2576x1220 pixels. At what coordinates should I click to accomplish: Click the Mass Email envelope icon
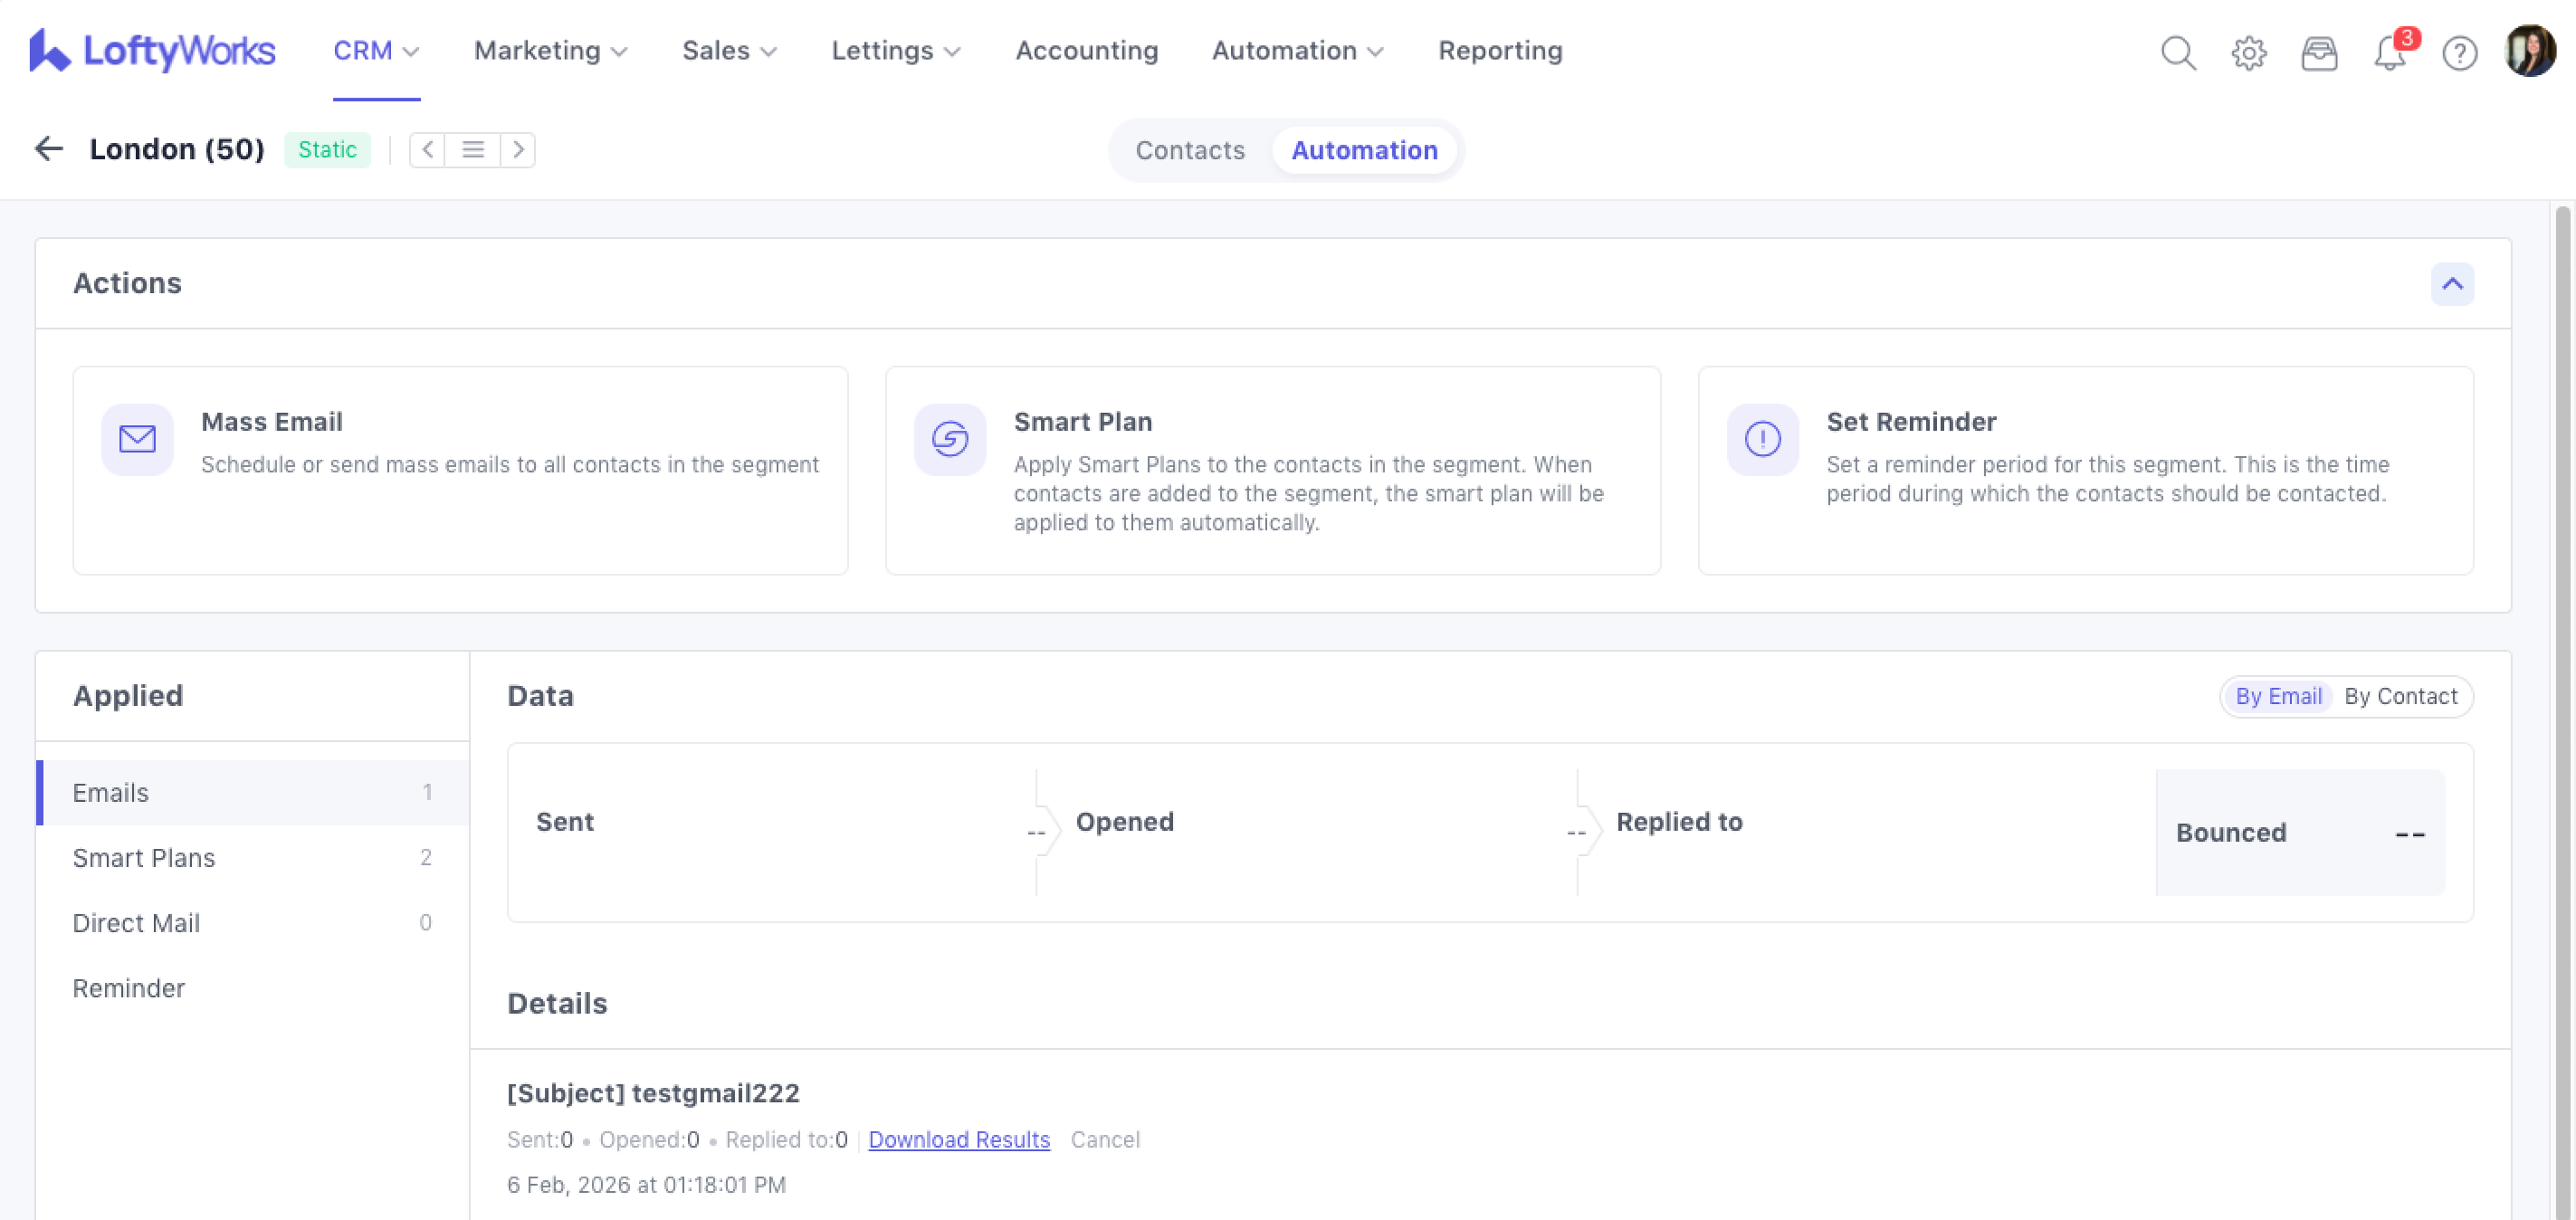pos(137,439)
